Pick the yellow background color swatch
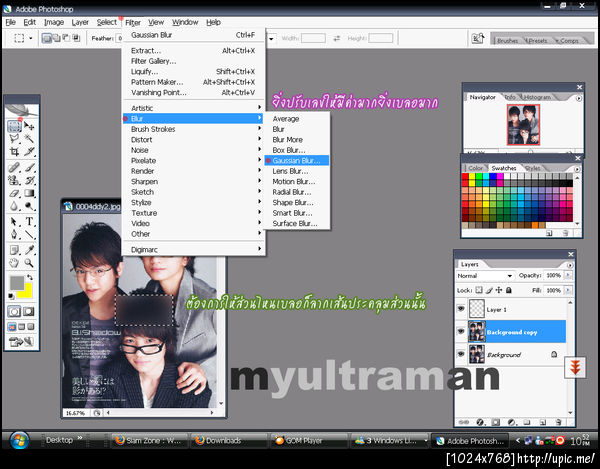This screenshot has width=600, height=469. [x=26, y=293]
